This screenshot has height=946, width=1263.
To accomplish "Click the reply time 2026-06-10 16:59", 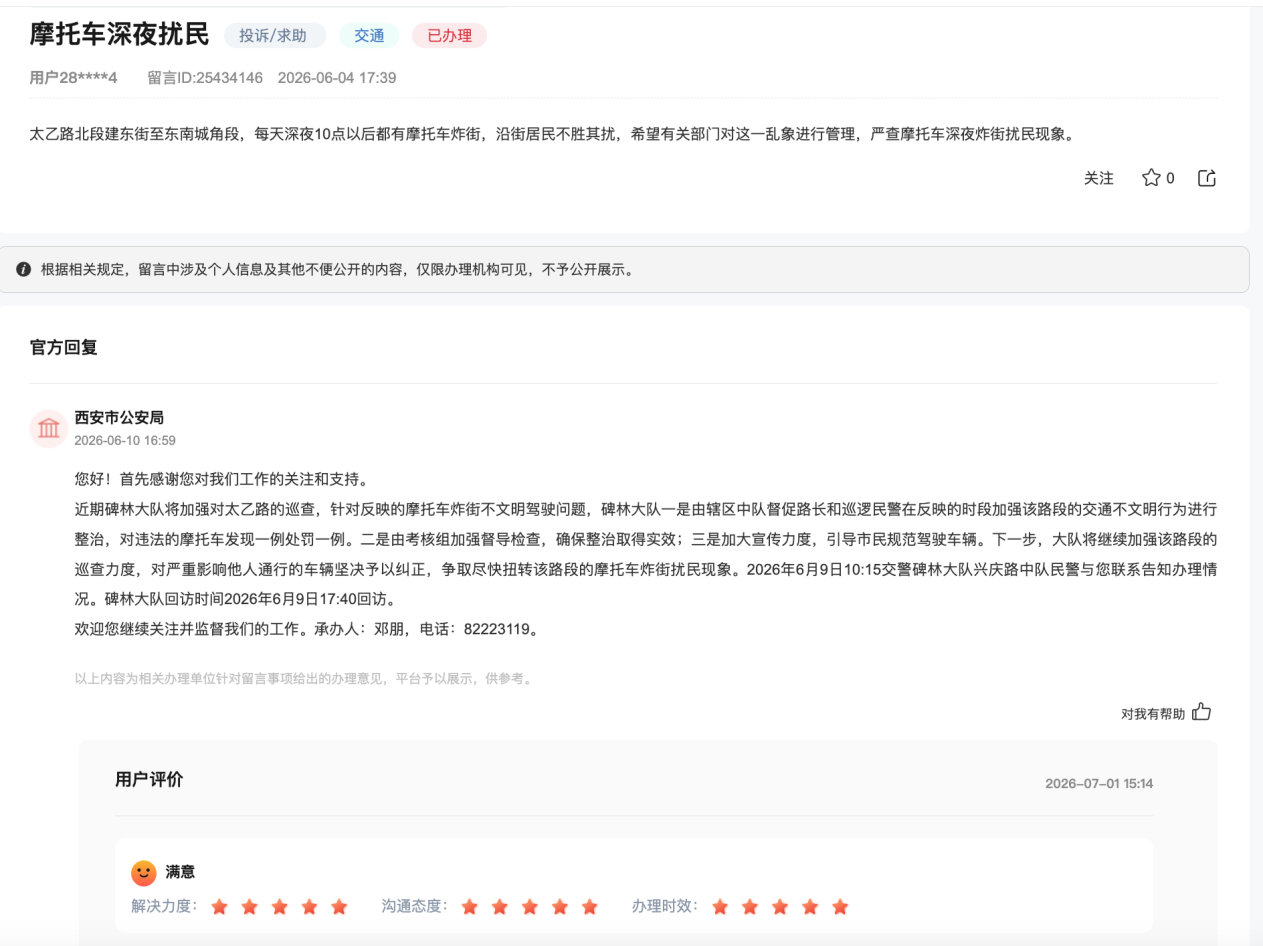I will tap(125, 440).
